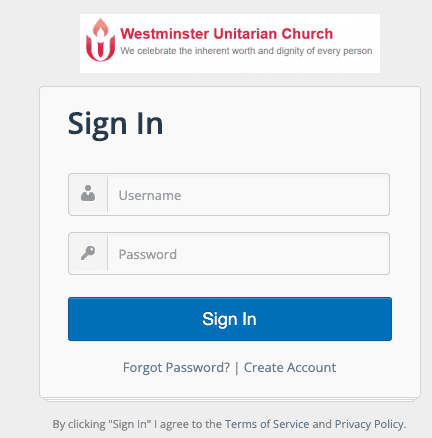
Task: Click the key icon beside Password
Action: pyautogui.click(x=88, y=253)
